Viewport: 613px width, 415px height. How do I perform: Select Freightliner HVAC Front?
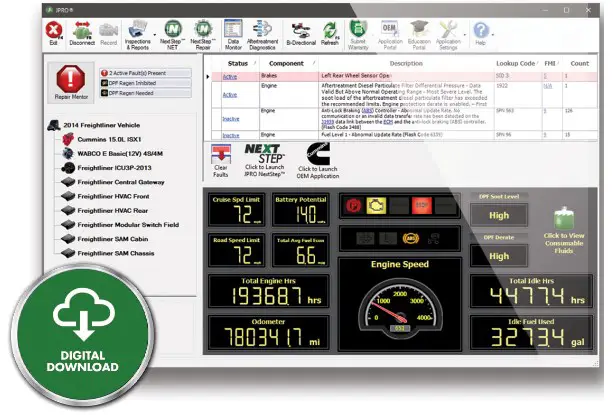(x=113, y=197)
